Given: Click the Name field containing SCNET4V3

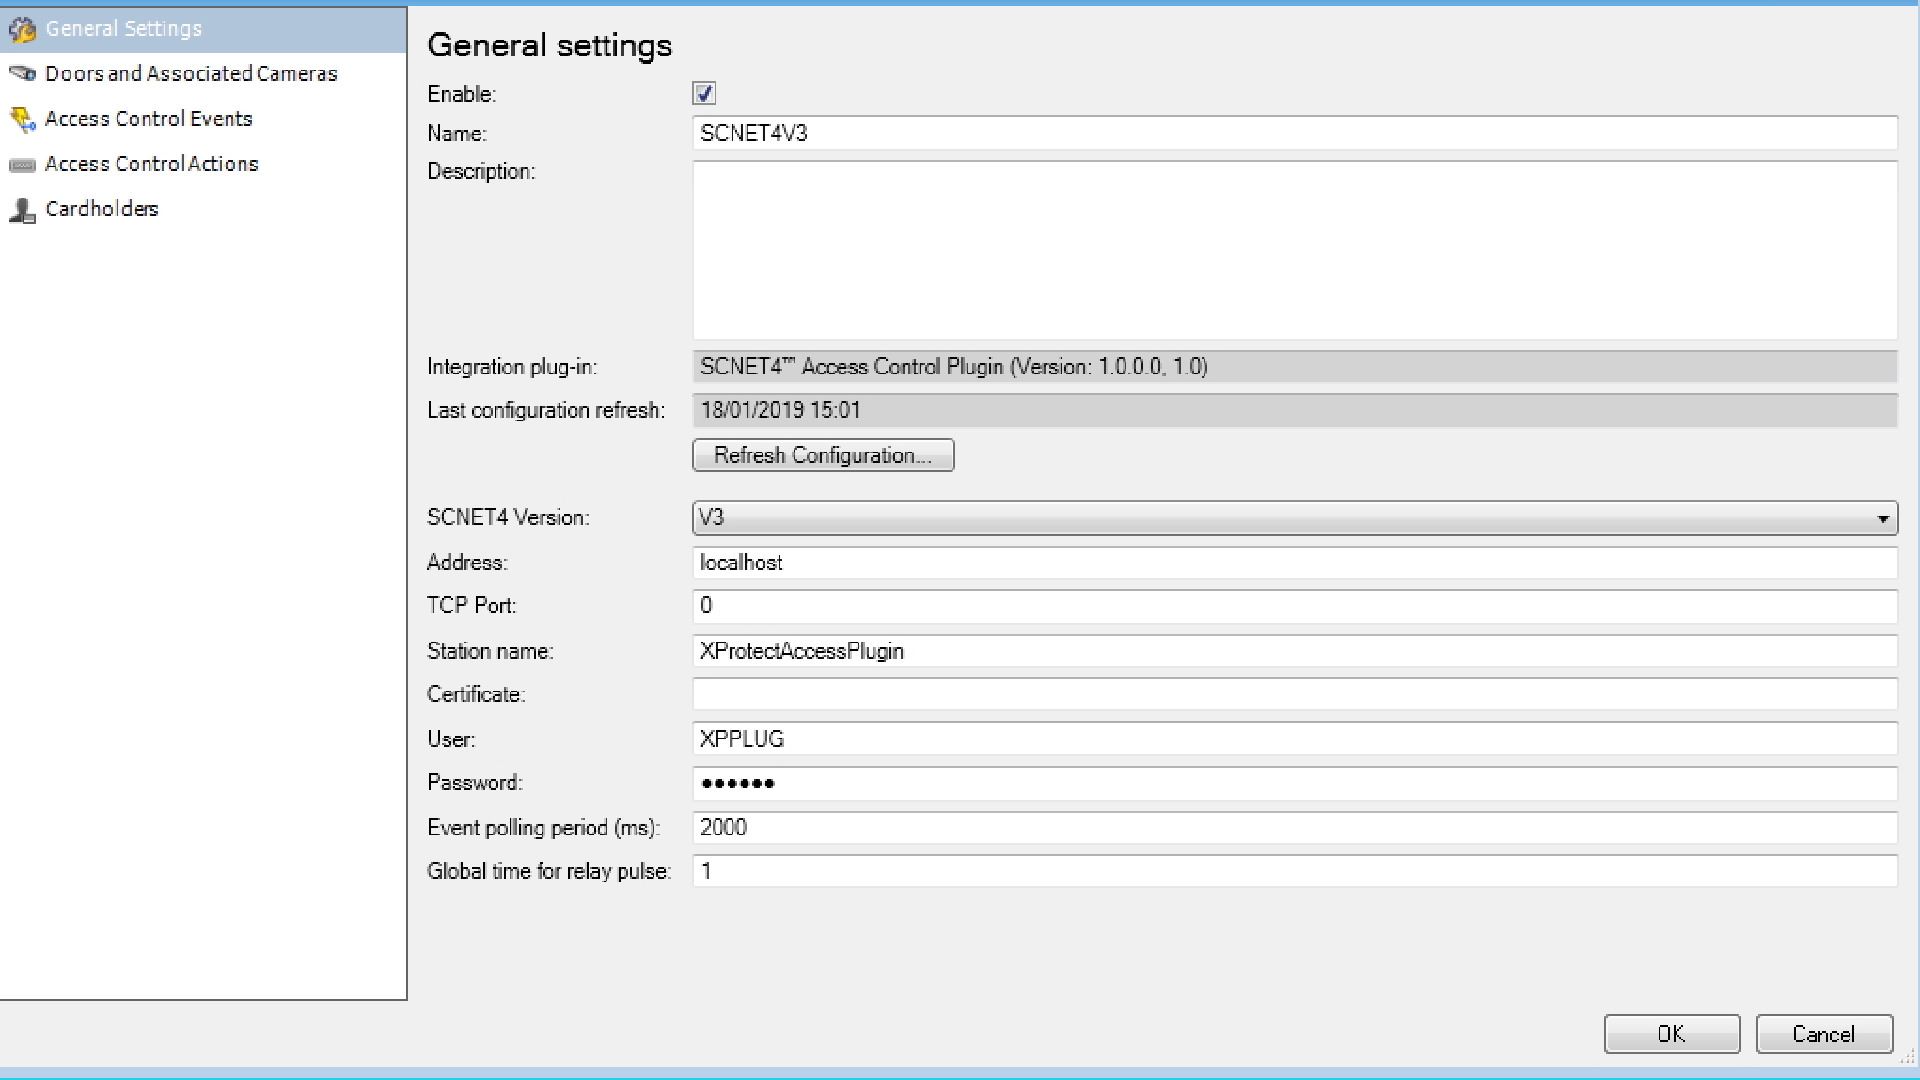Looking at the screenshot, I should click(1295, 133).
